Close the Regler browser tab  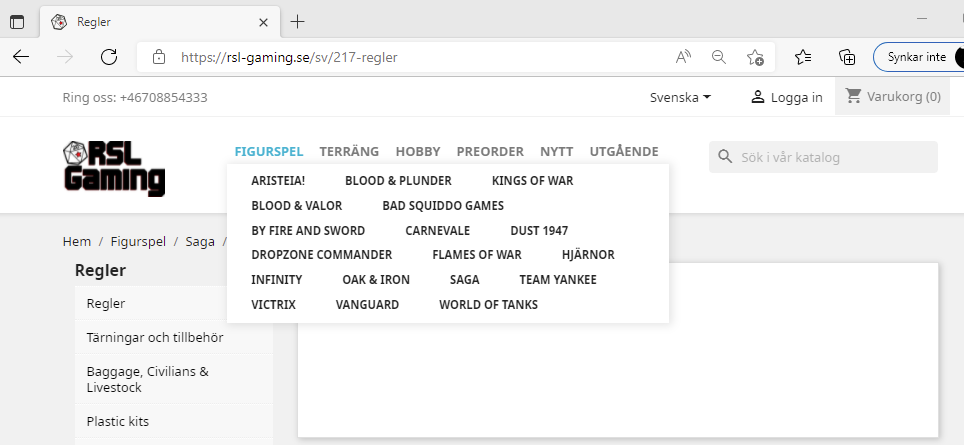(263, 22)
